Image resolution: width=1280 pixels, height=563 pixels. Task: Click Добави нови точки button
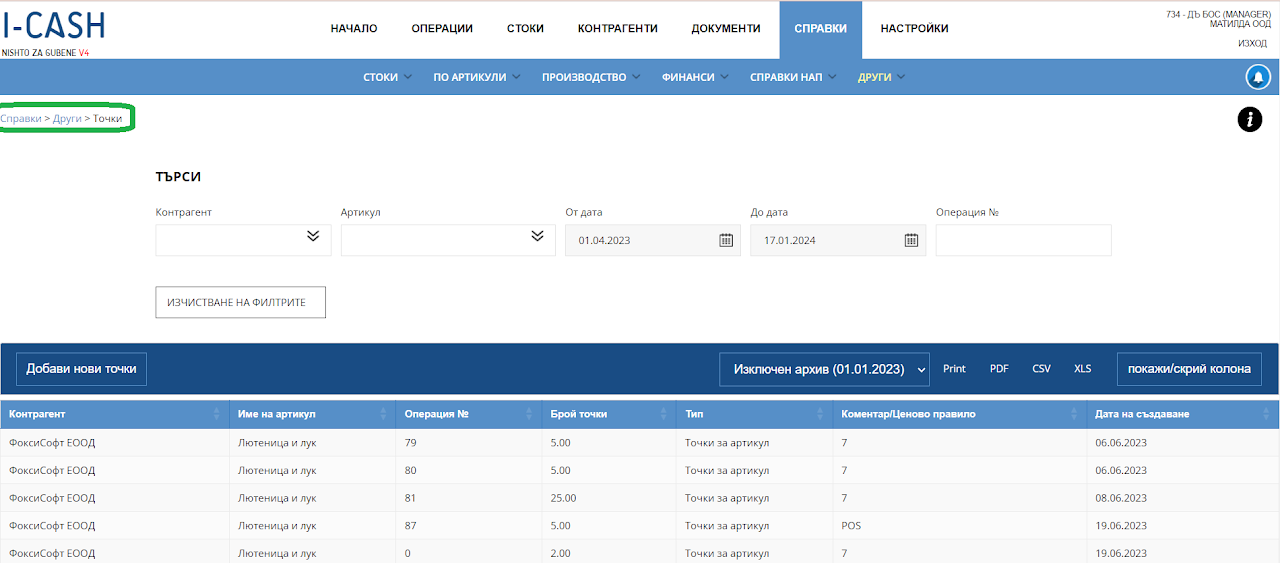point(81,369)
